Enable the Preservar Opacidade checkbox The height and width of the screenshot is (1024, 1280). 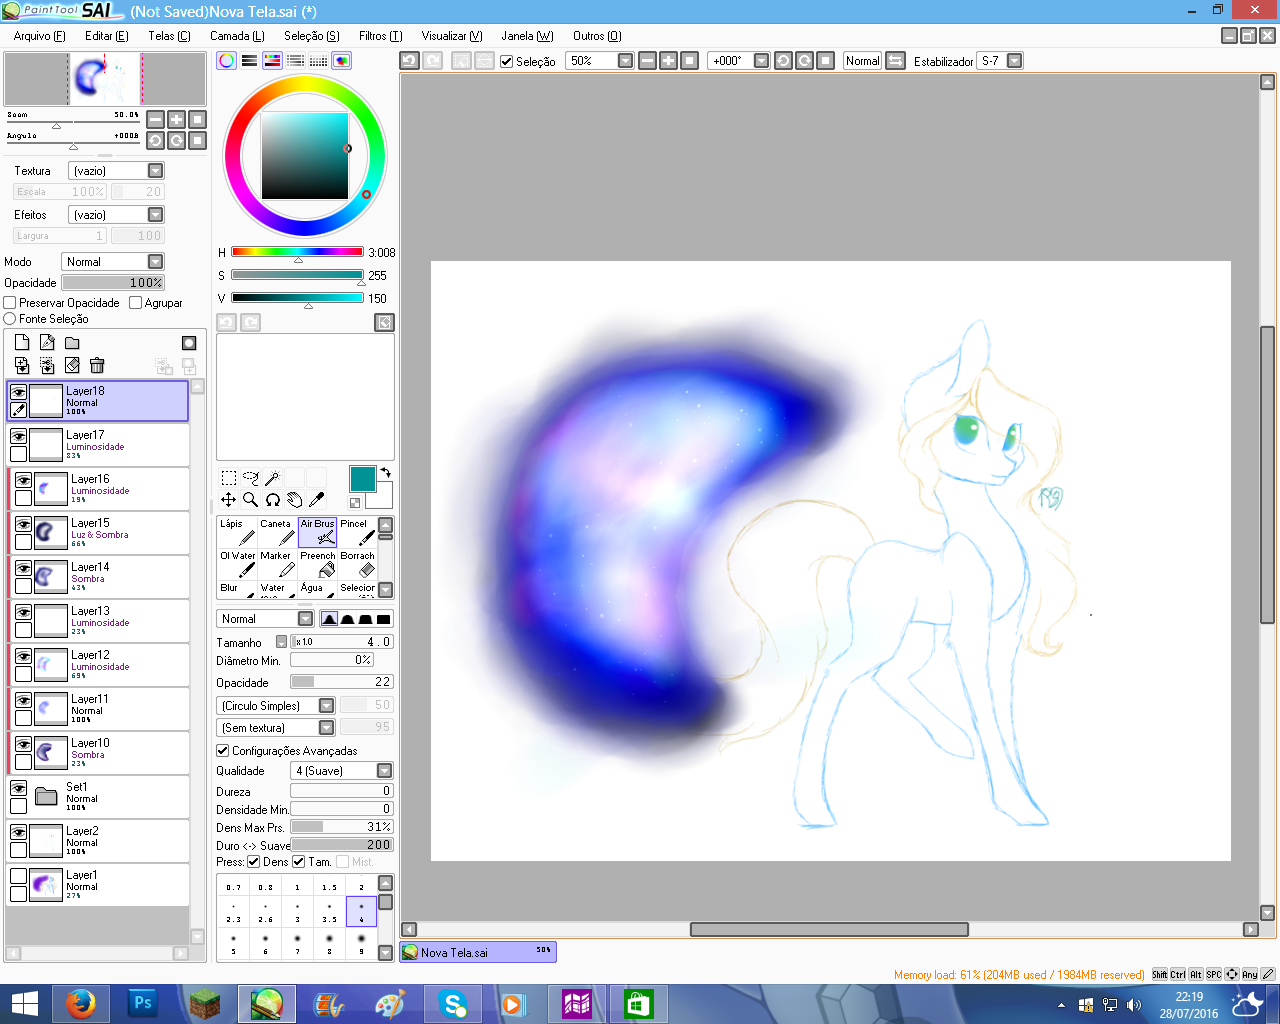tap(10, 303)
